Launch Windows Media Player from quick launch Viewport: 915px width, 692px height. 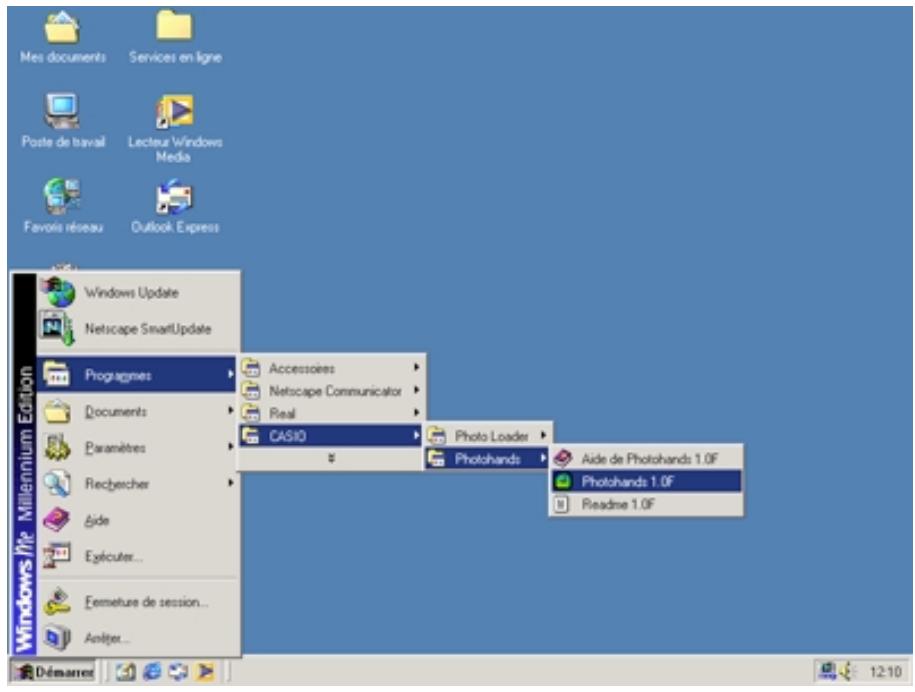(205, 672)
